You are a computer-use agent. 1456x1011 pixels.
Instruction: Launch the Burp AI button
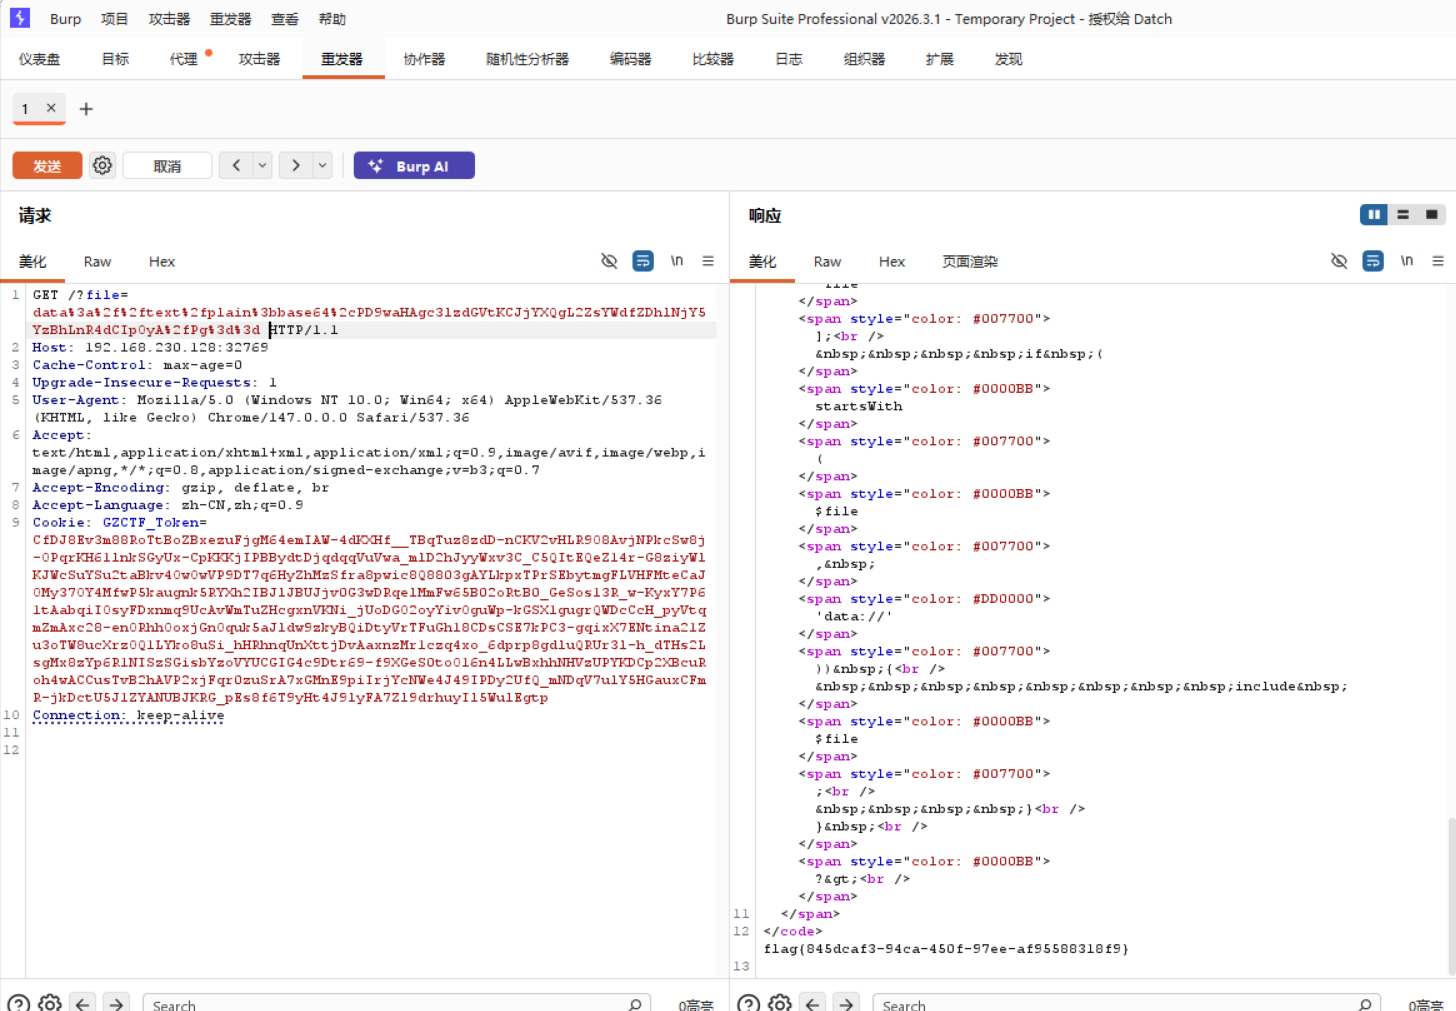tap(414, 166)
